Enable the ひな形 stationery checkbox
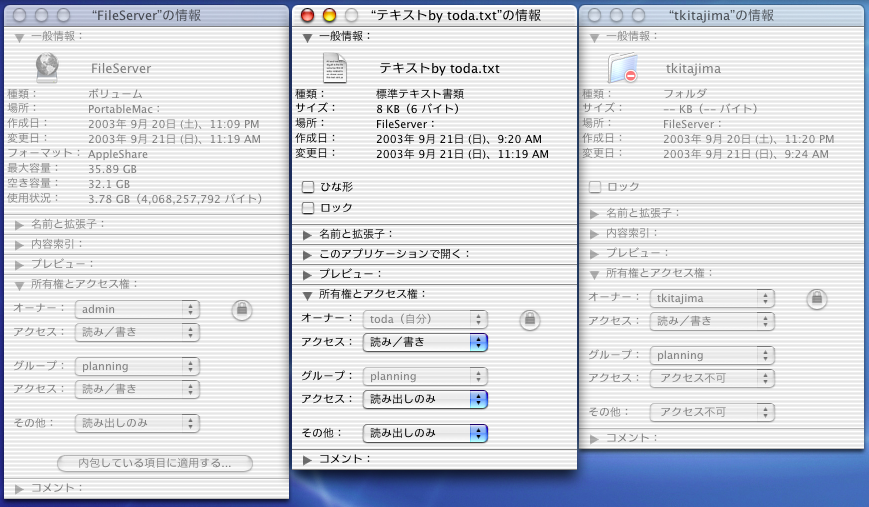The height and width of the screenshot is (507, 869). click(x=308, y=187)
